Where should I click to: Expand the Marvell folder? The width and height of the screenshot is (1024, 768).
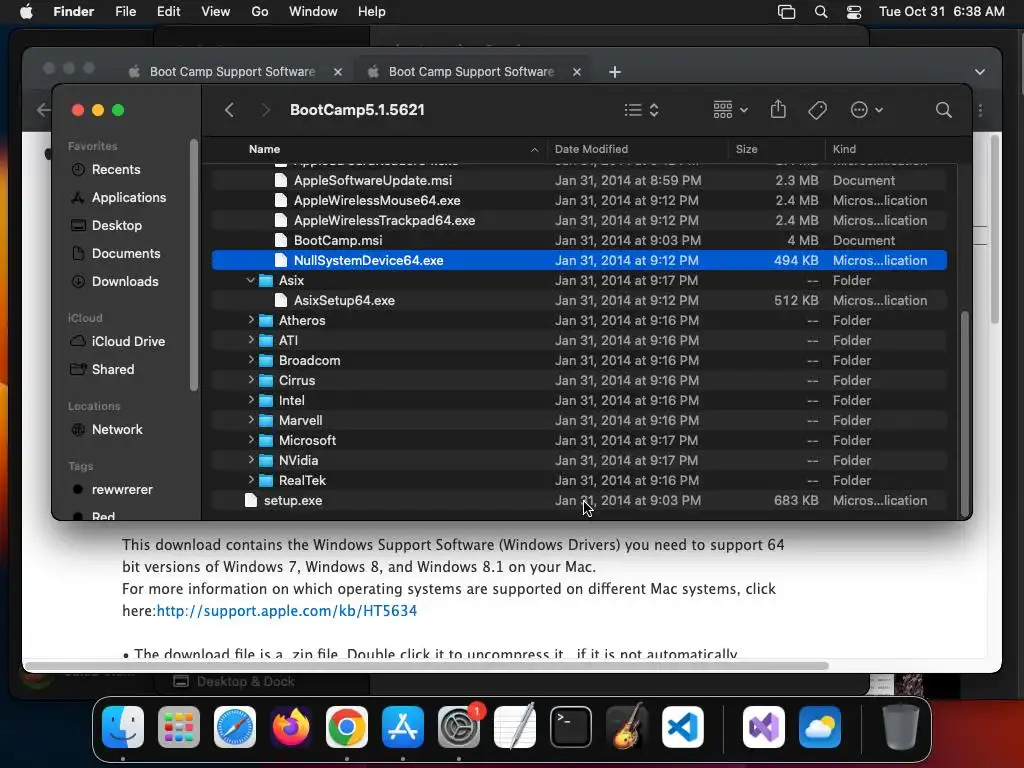coord(251,420)
